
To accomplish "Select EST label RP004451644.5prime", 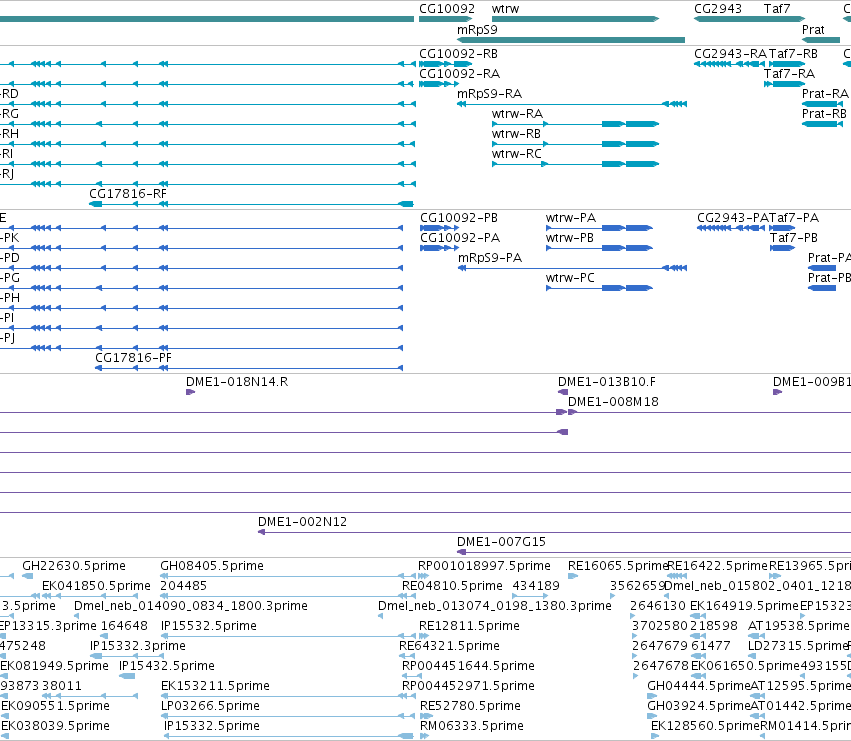I will click(x=468, y=666).
